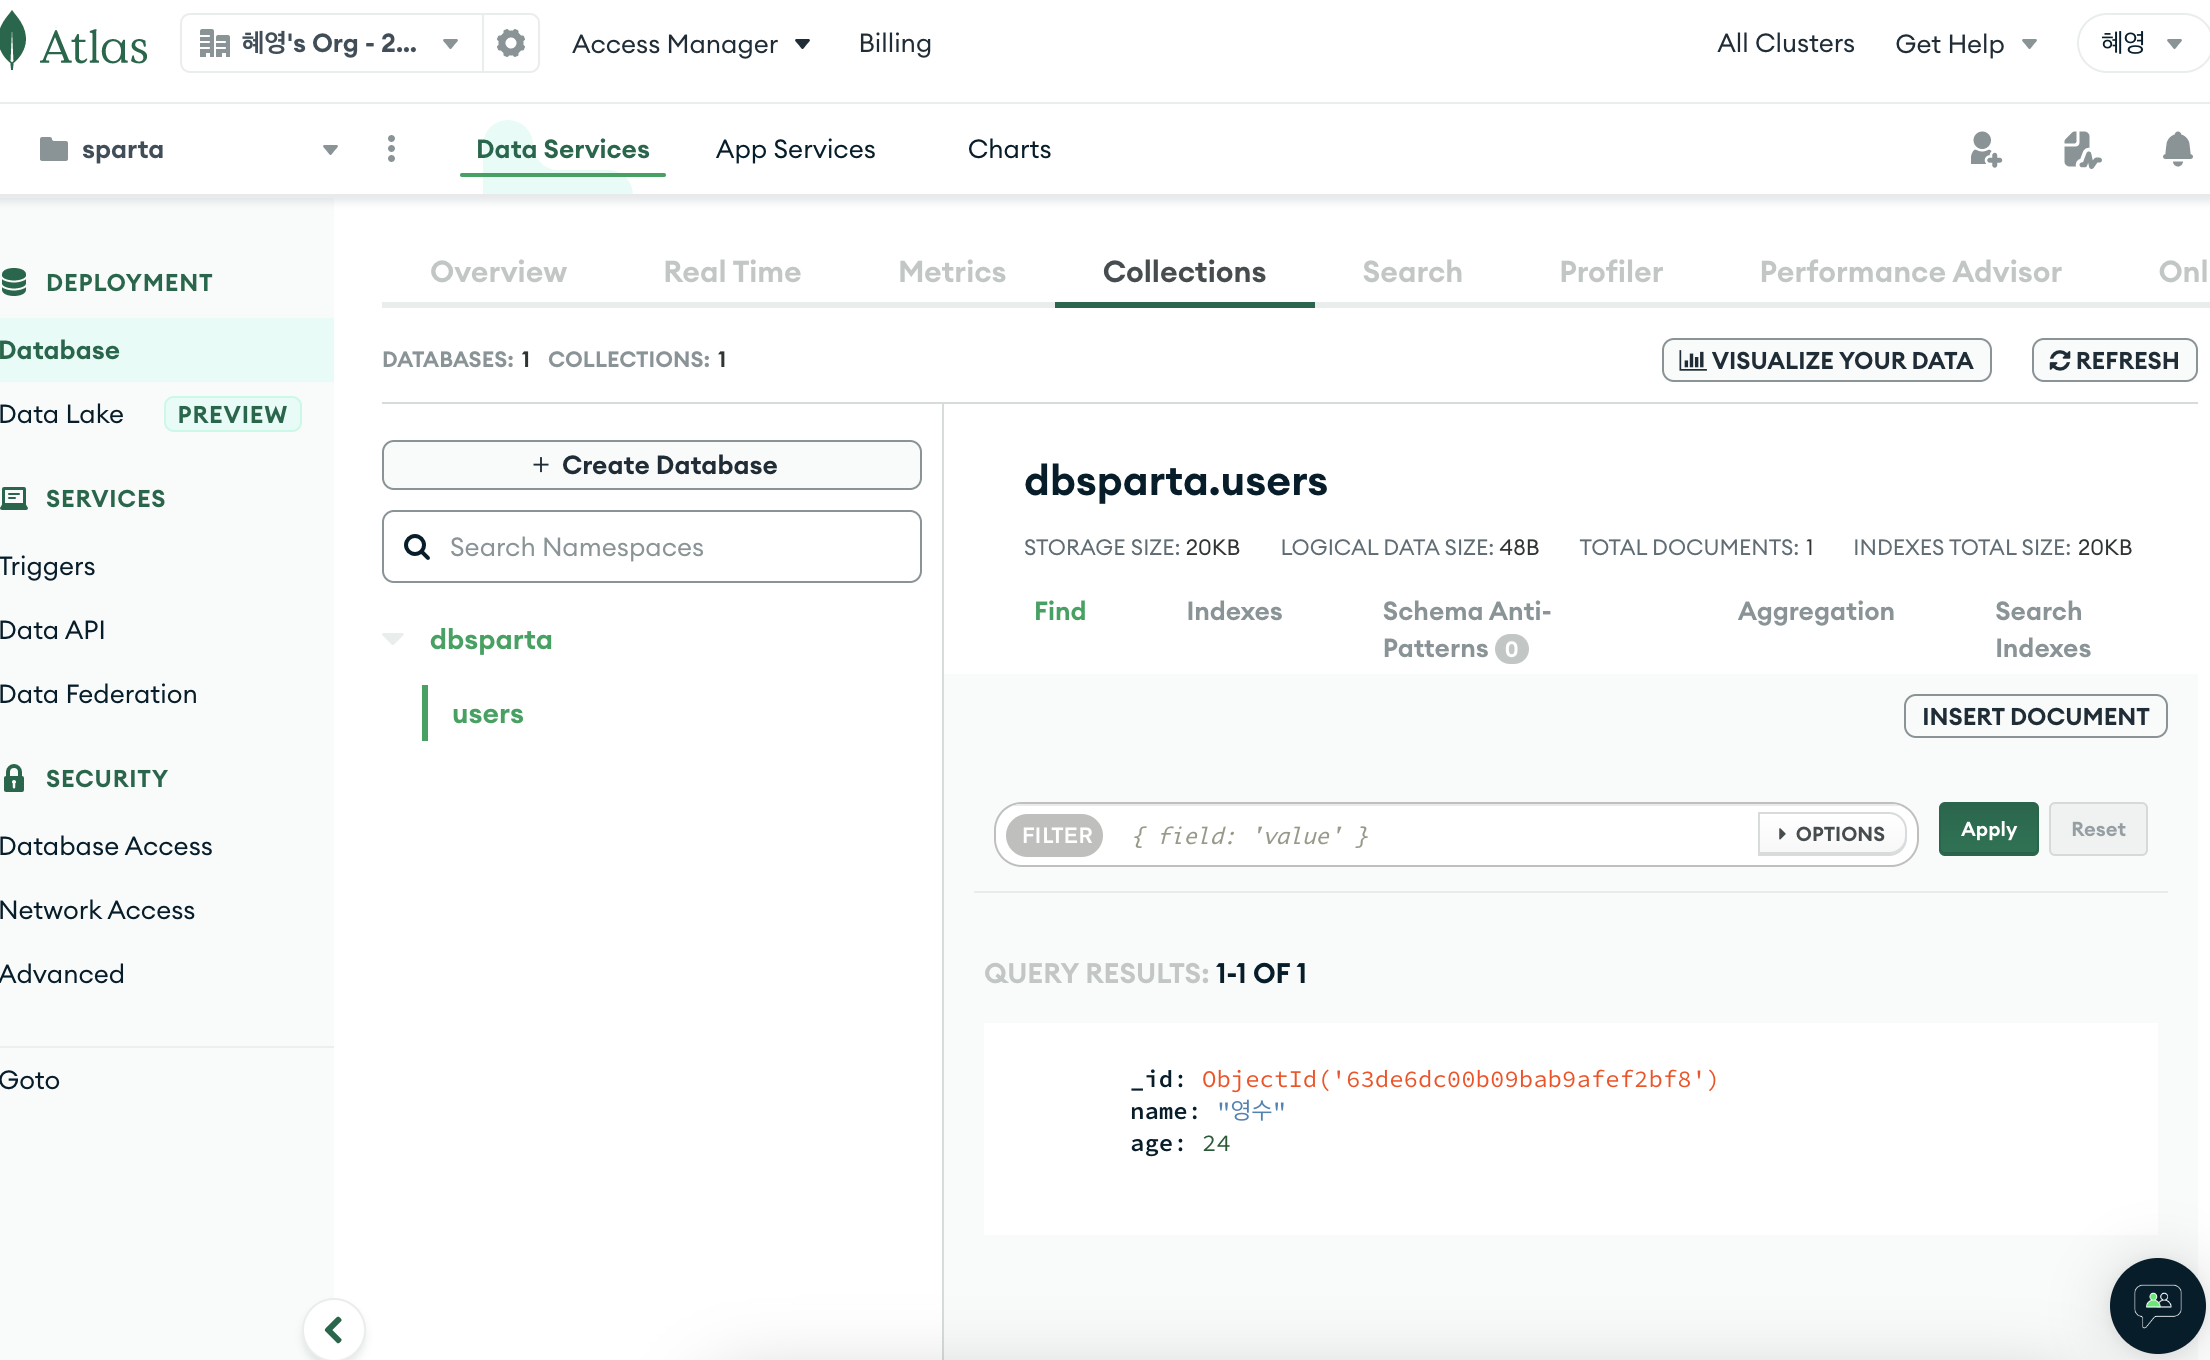The width and height of the screenshot is (2210, 1360).
Task: Click the Atlas leaf logo
Action: (x=14, y=42)
